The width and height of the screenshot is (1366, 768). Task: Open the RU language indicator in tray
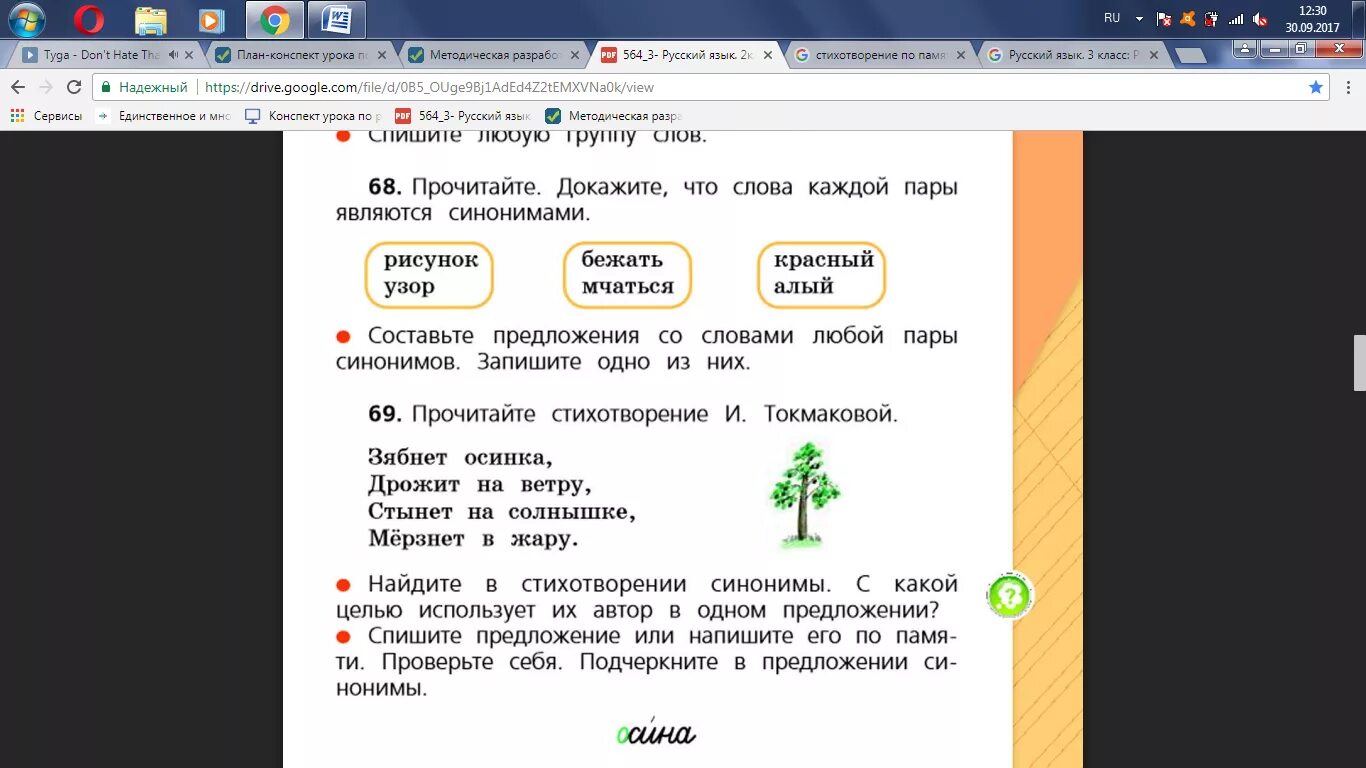[1112, 18]
